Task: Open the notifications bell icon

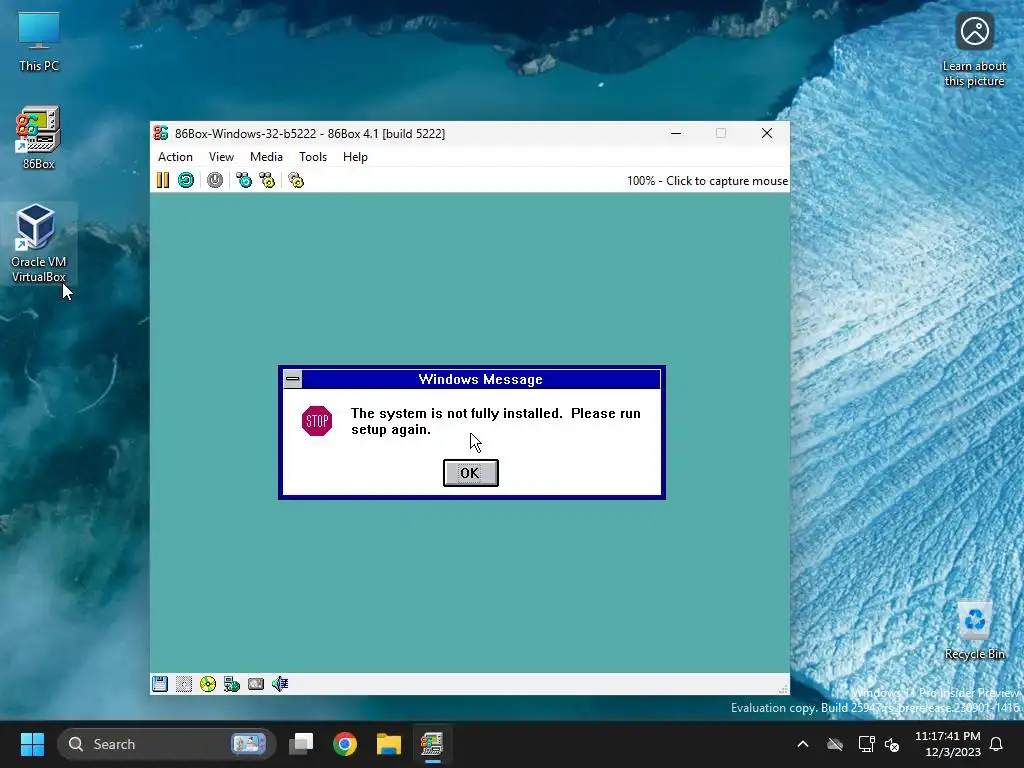Action: 997,744
